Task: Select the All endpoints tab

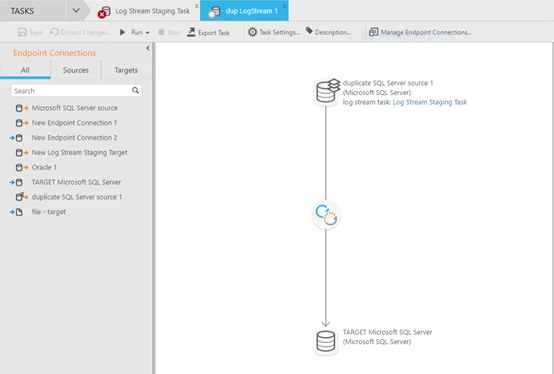Action: click(25, 70)
